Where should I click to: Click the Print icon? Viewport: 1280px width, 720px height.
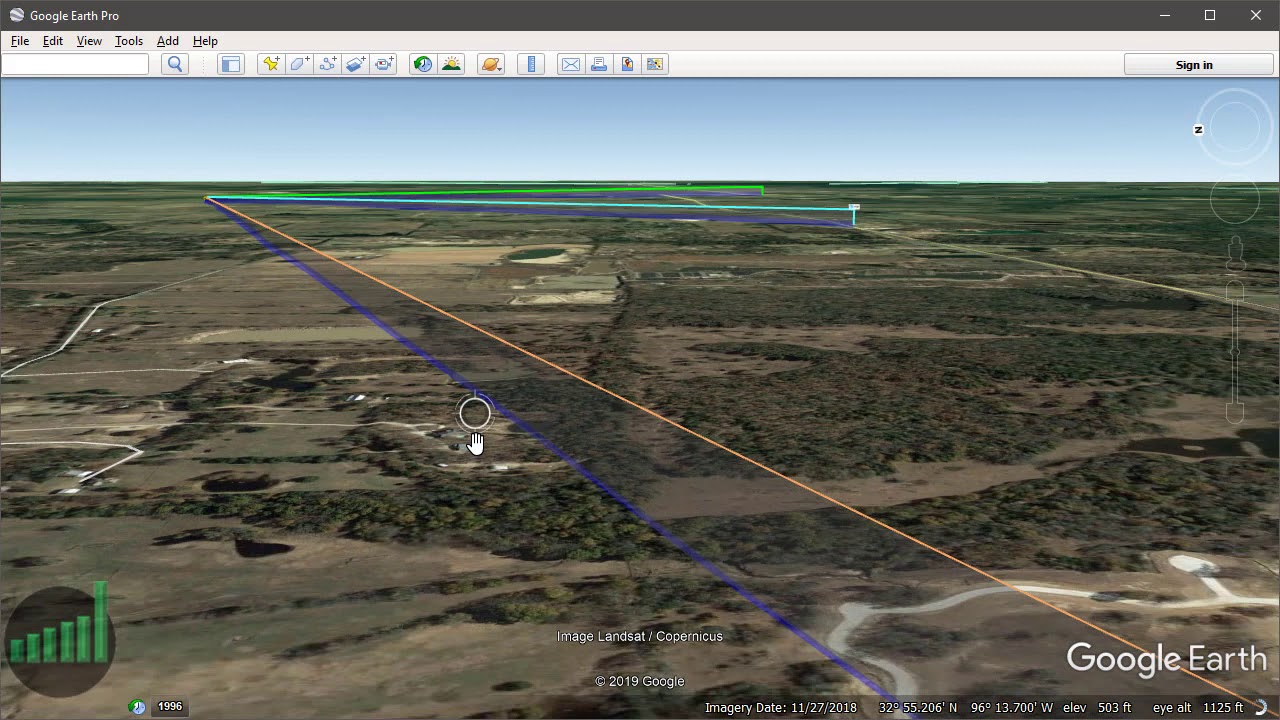599,64
